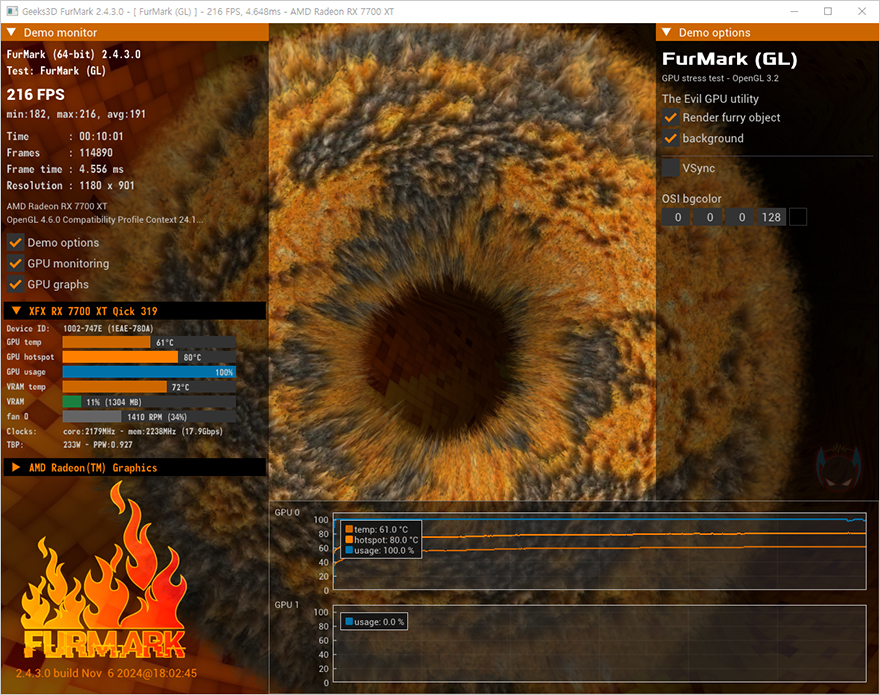Click the FurMark (64-bit) 2.4.3.0 header text
The image size is (880, 695).
(x=74, y=54)
